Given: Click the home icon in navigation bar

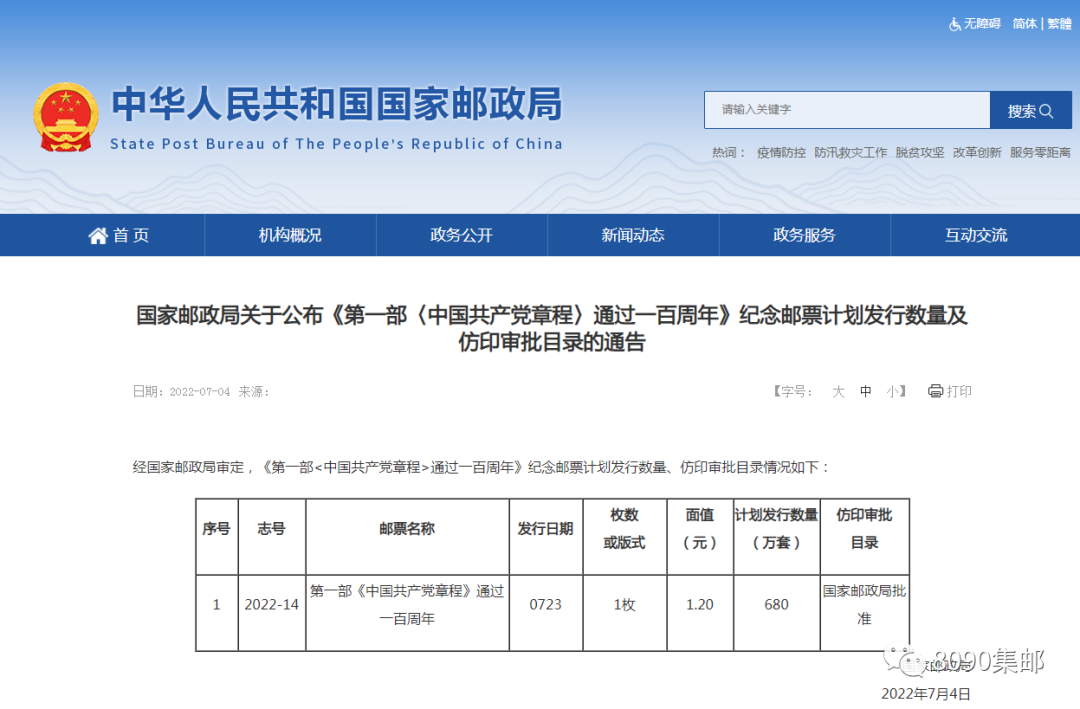Looking at the screenshot, I should click(98, 236).
